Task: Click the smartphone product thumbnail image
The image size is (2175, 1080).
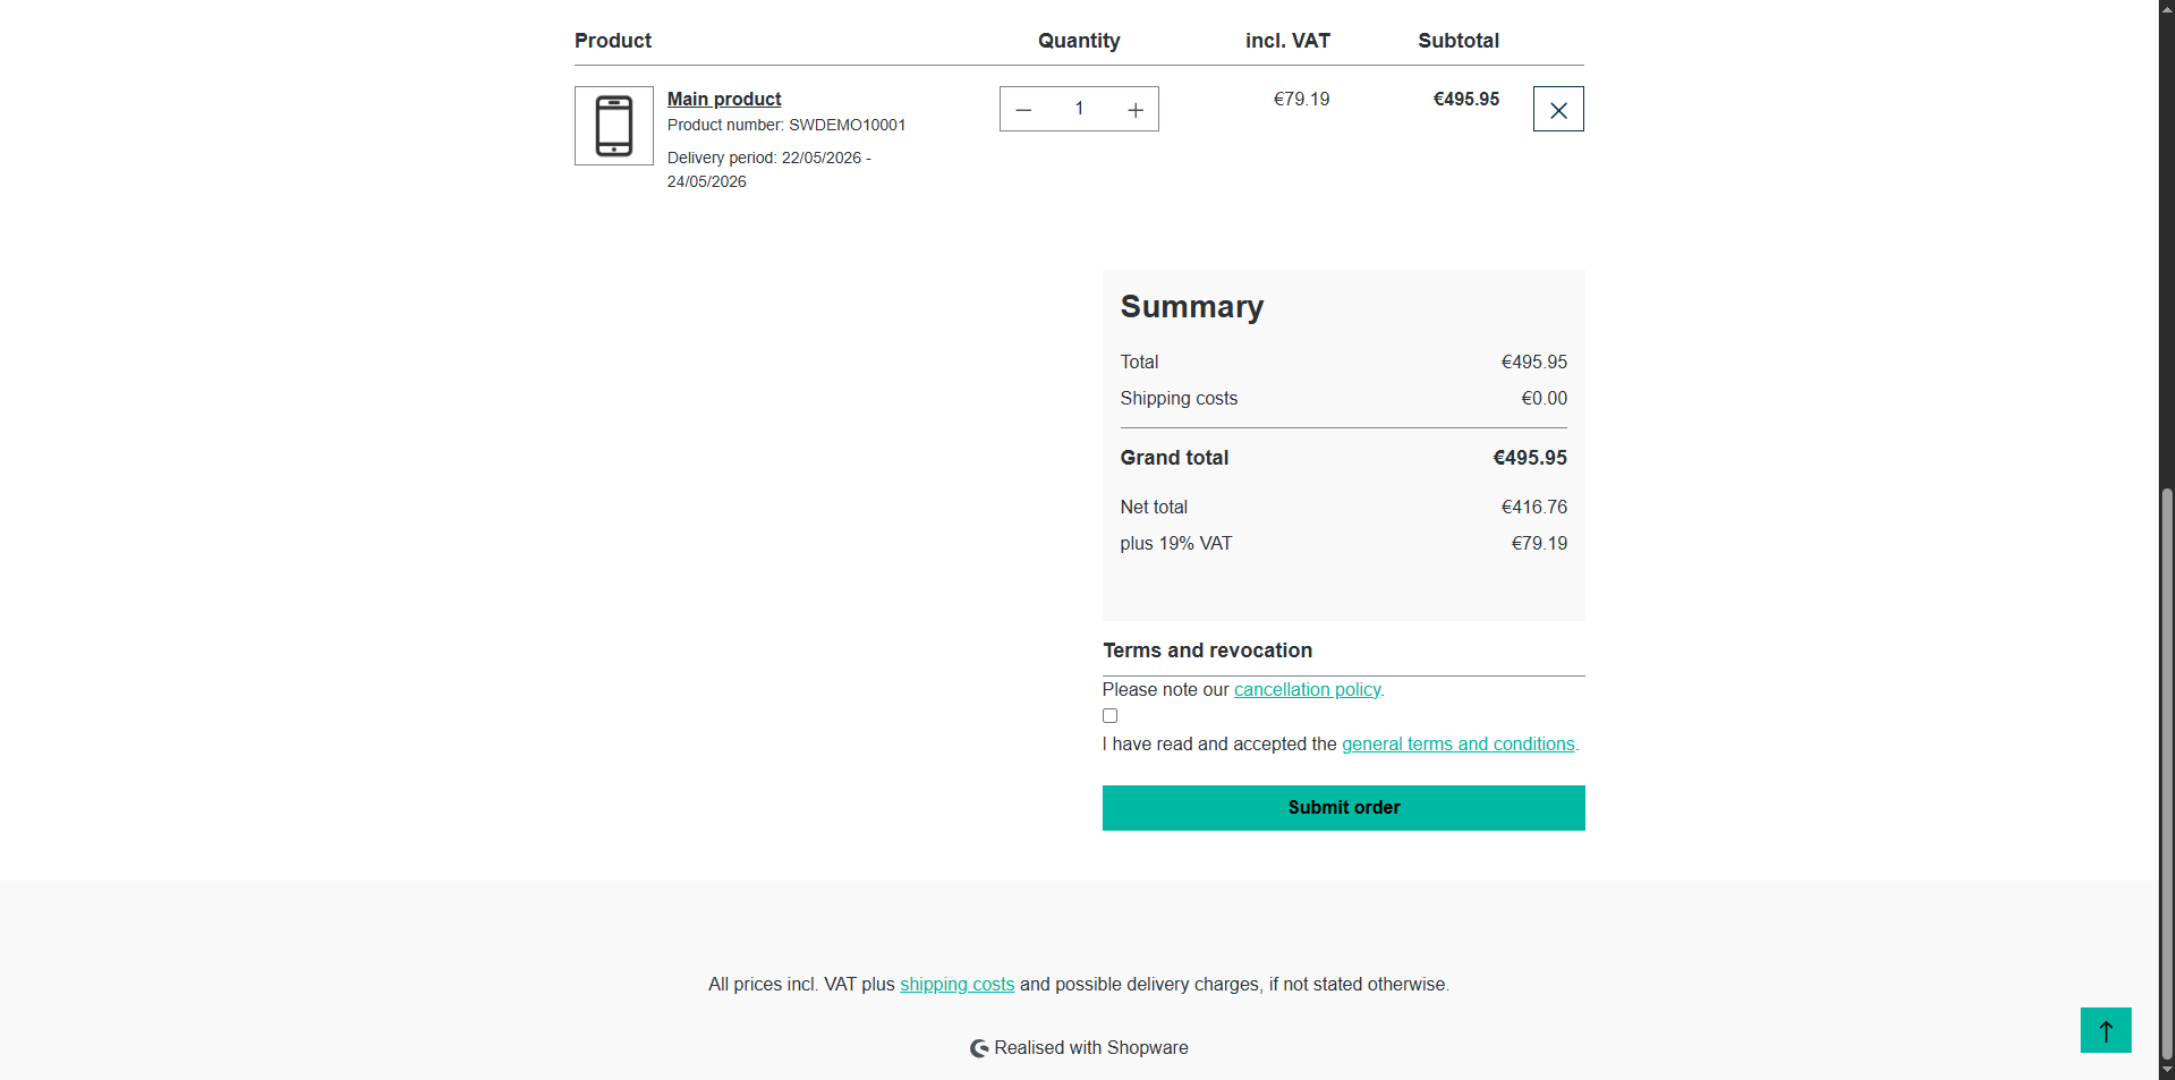Action: (614, 126)
